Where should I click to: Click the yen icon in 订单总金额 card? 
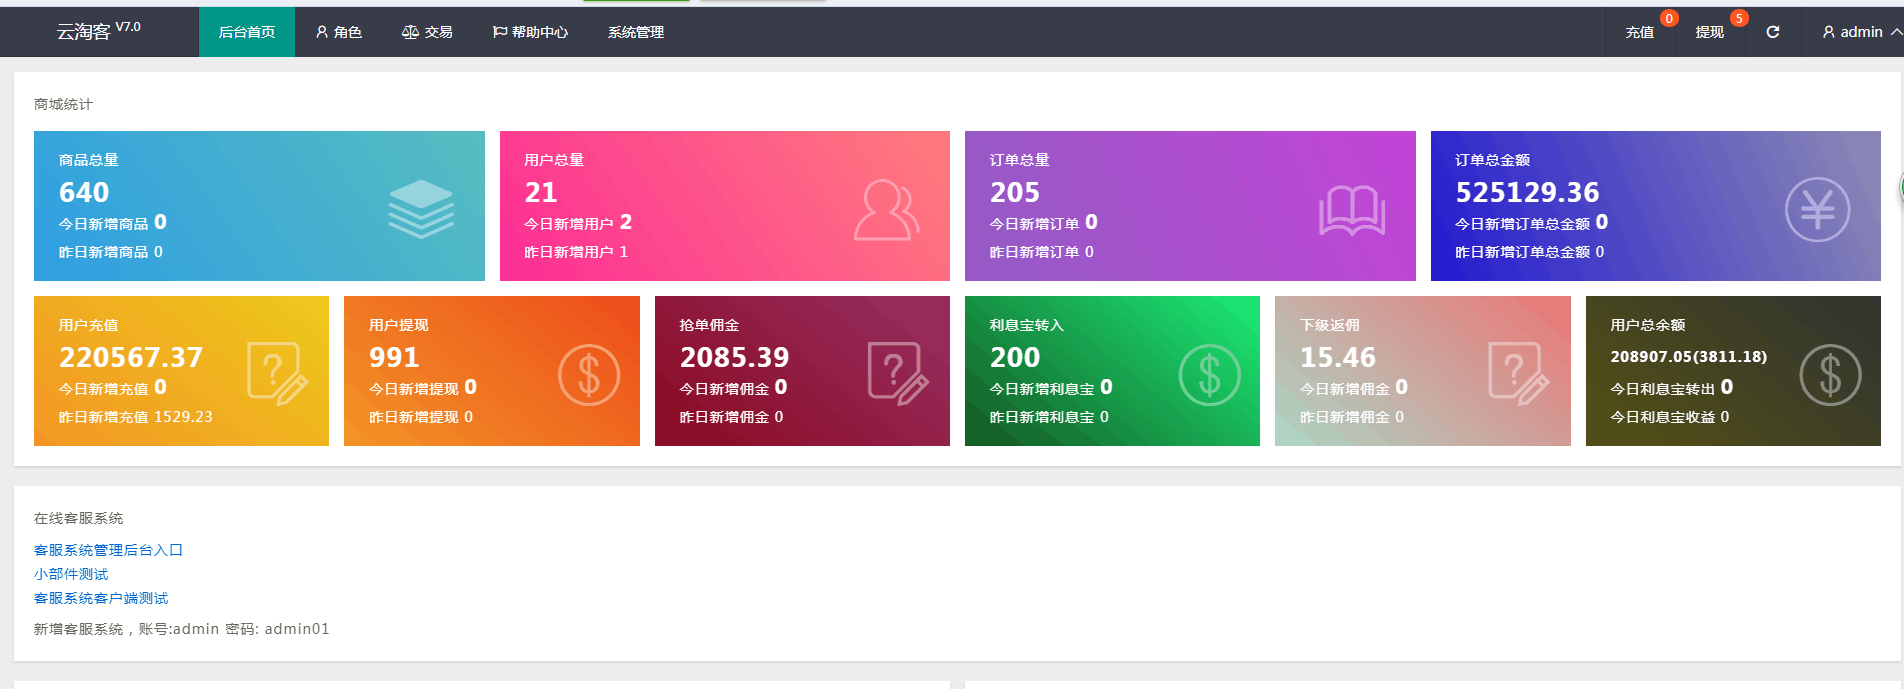[x=1817, y=209]
